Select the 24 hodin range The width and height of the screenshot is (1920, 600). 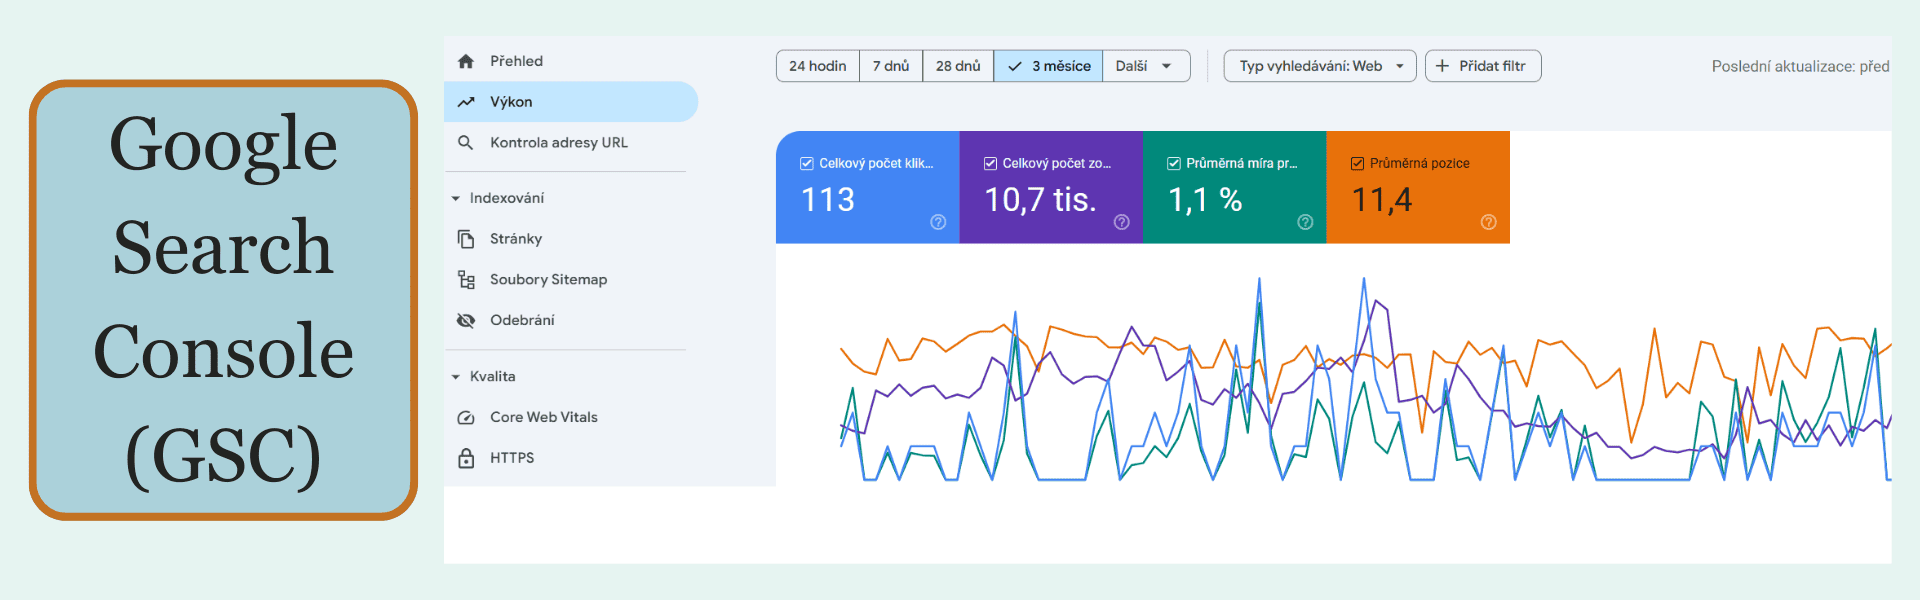(818, 66)
